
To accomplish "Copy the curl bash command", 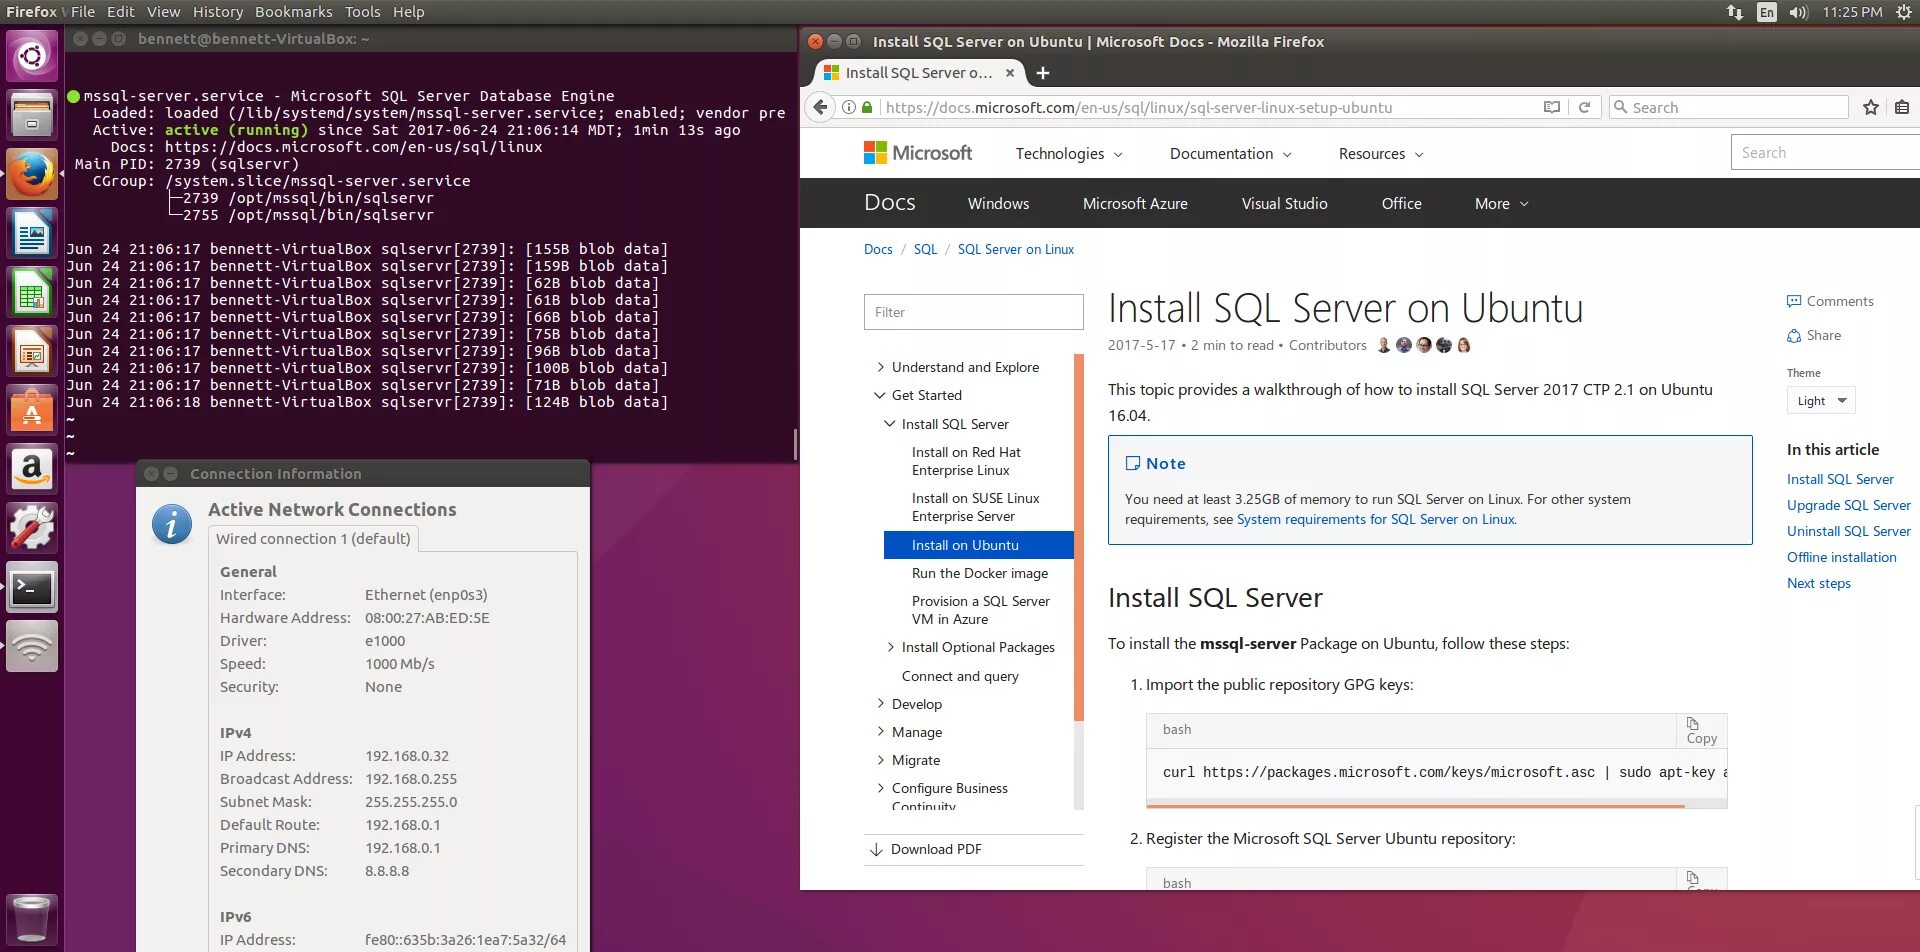I will pos(1701,730).
